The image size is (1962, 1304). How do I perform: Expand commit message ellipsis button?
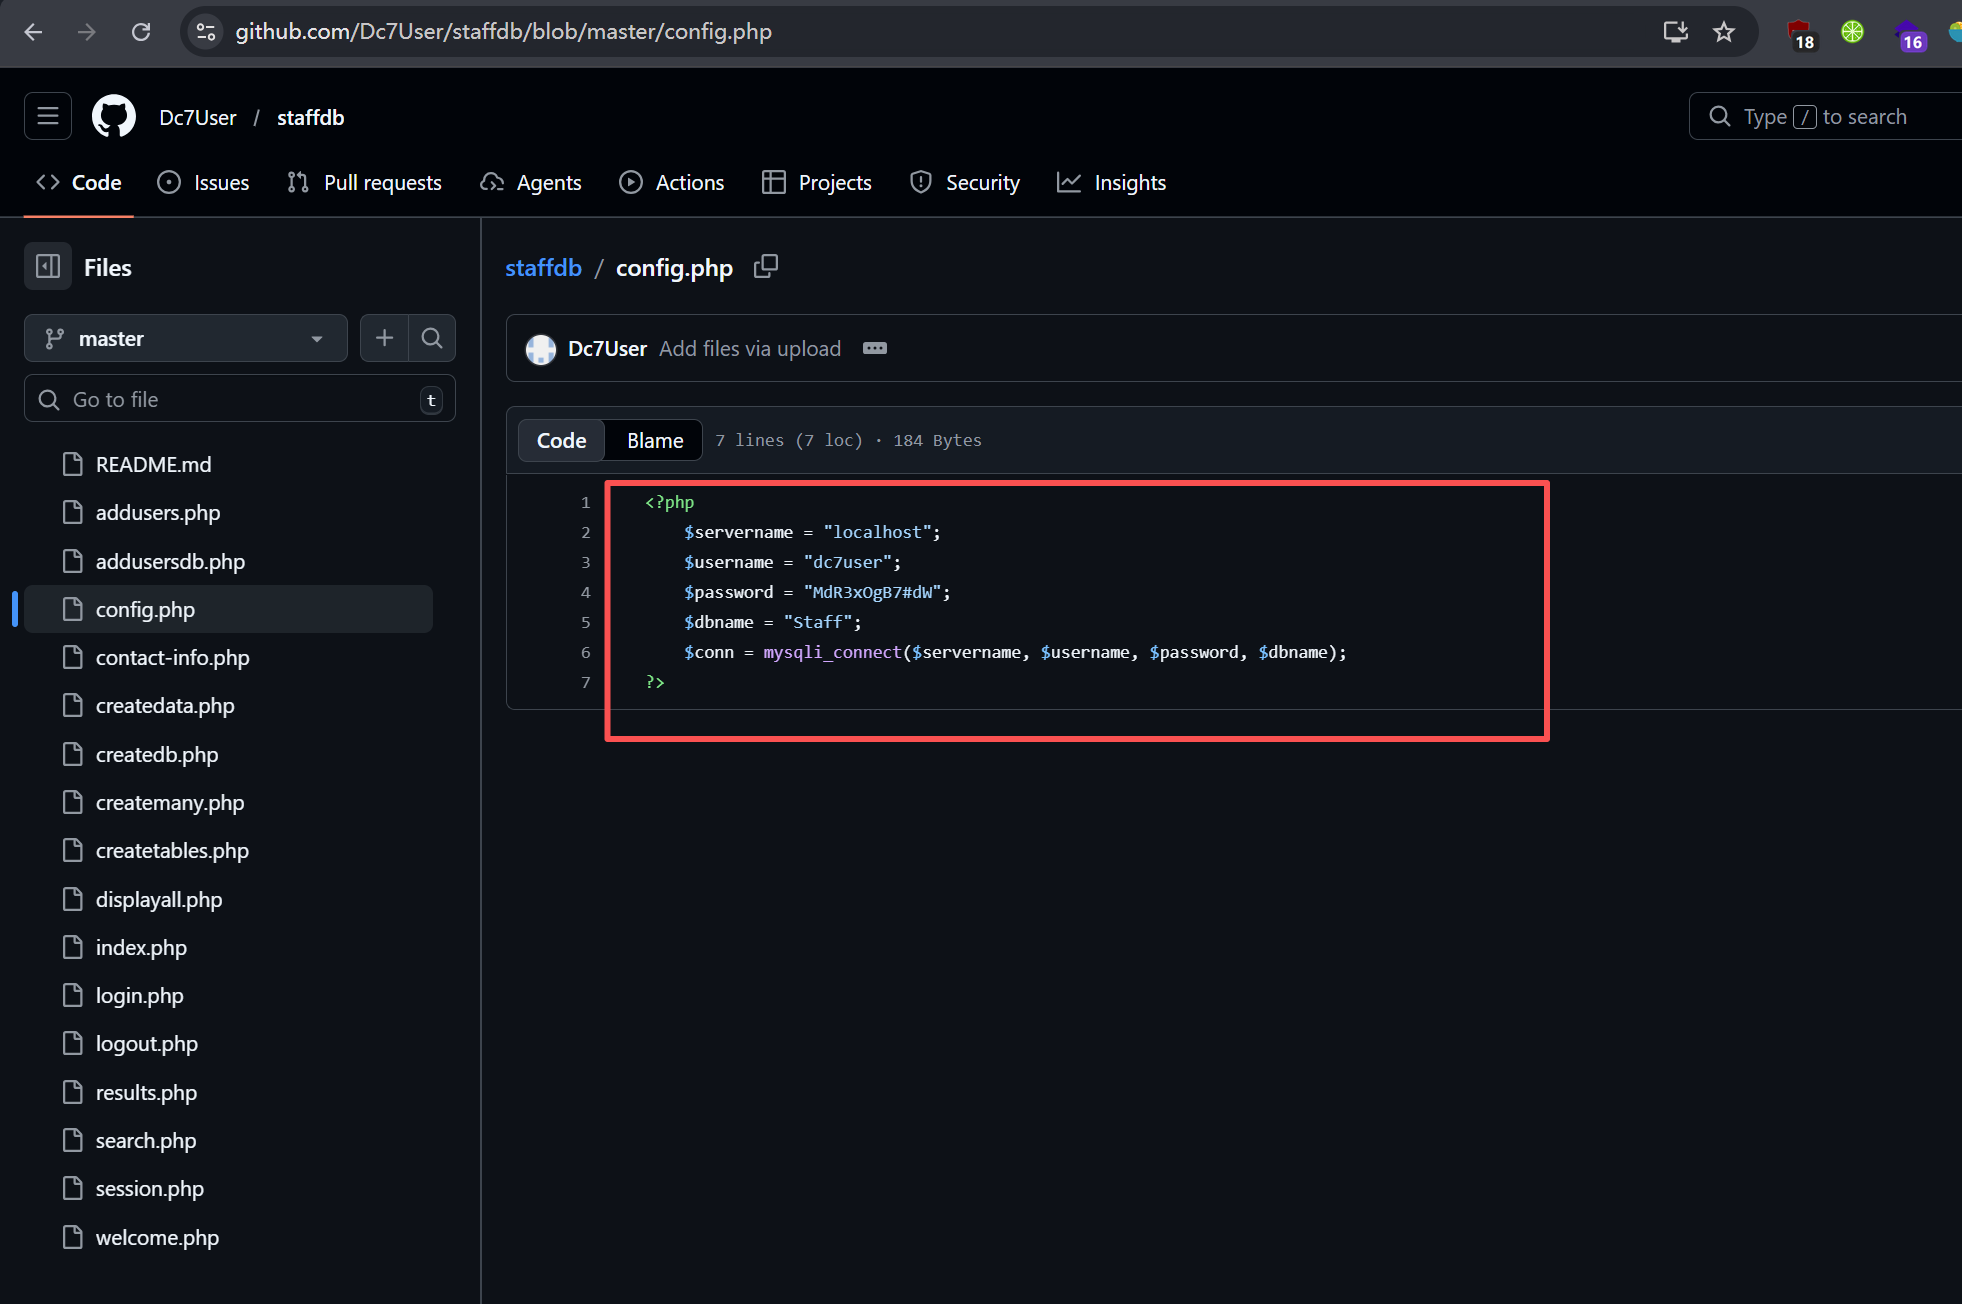pyautogui.click(x=875, y=348)
